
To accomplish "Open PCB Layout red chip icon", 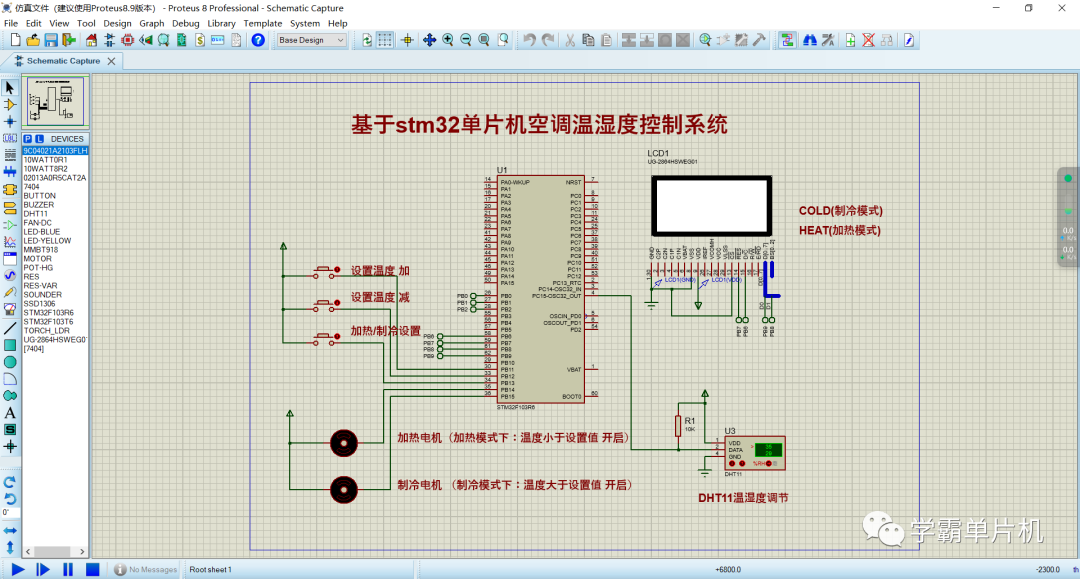I will [127, 41].
